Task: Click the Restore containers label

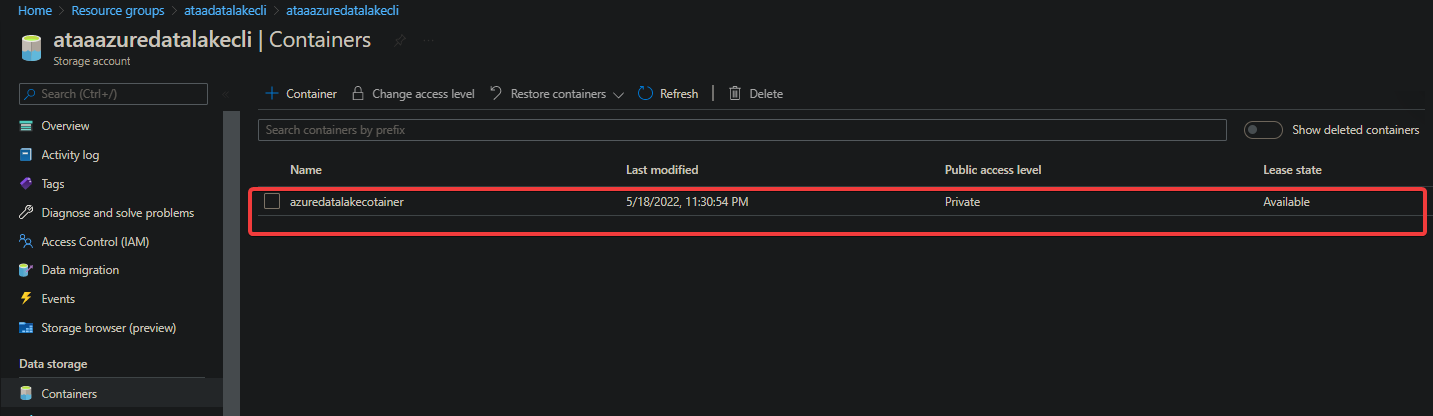Action: click(558, 94)
